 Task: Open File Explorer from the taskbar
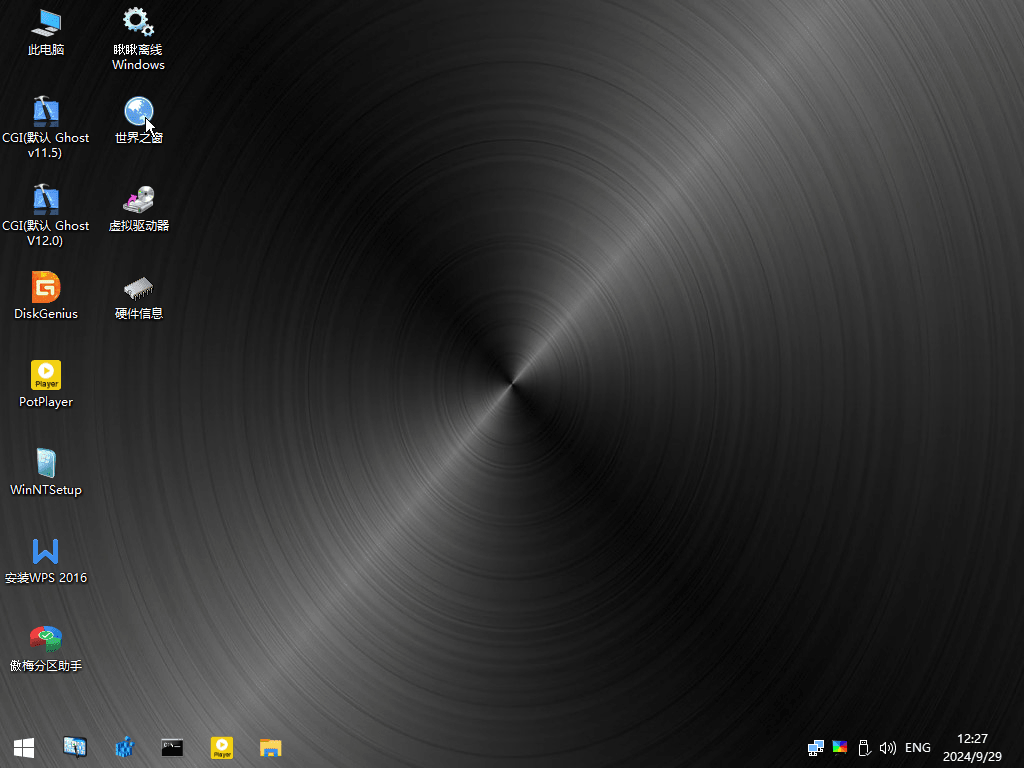tap(270, 747)
